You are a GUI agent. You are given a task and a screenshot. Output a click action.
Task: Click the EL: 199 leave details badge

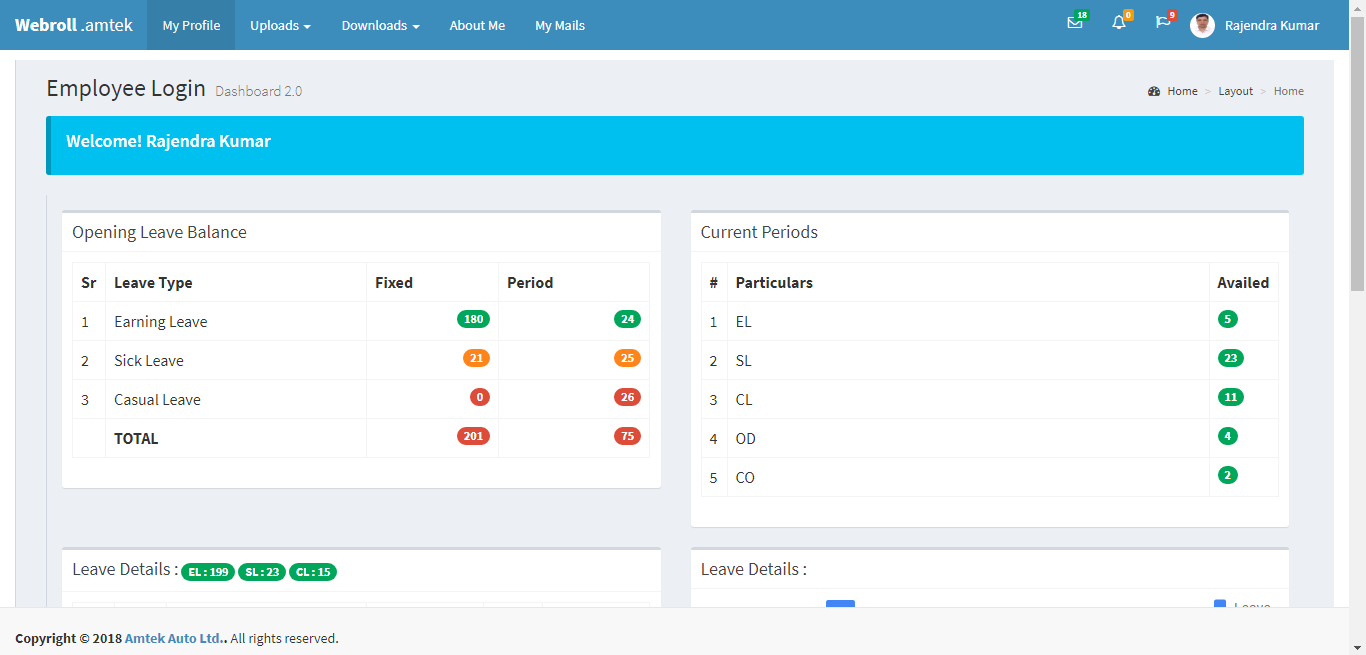pos(208,572)
